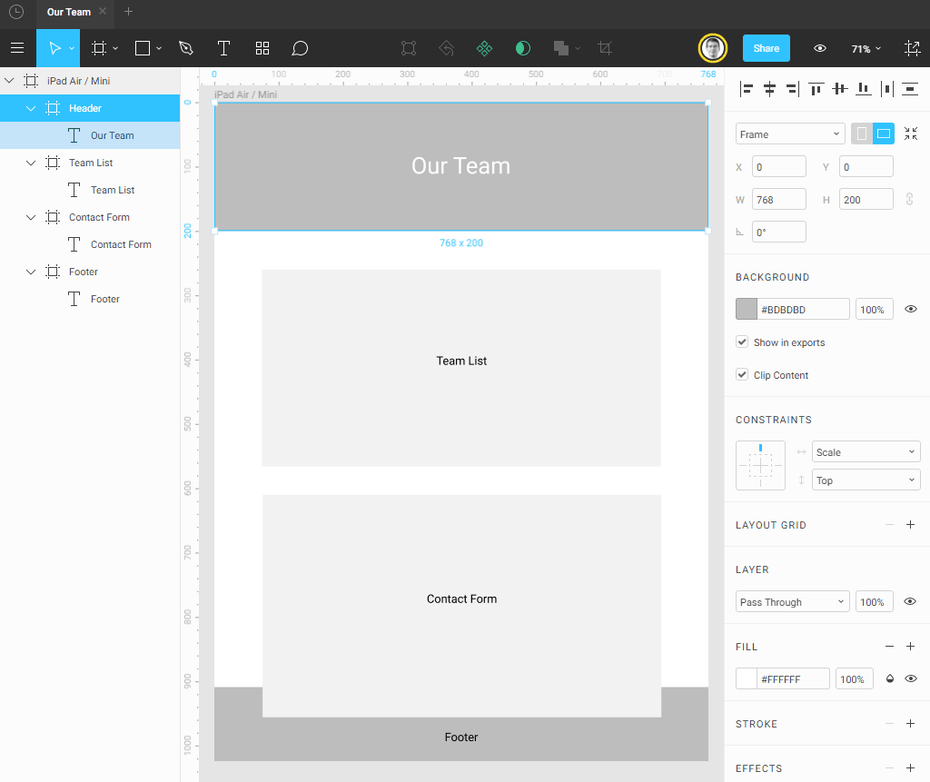Click the background color swatch #BDBDBD
The width and height of the screenshot is (930, 782).
click(x=746, y=310)
